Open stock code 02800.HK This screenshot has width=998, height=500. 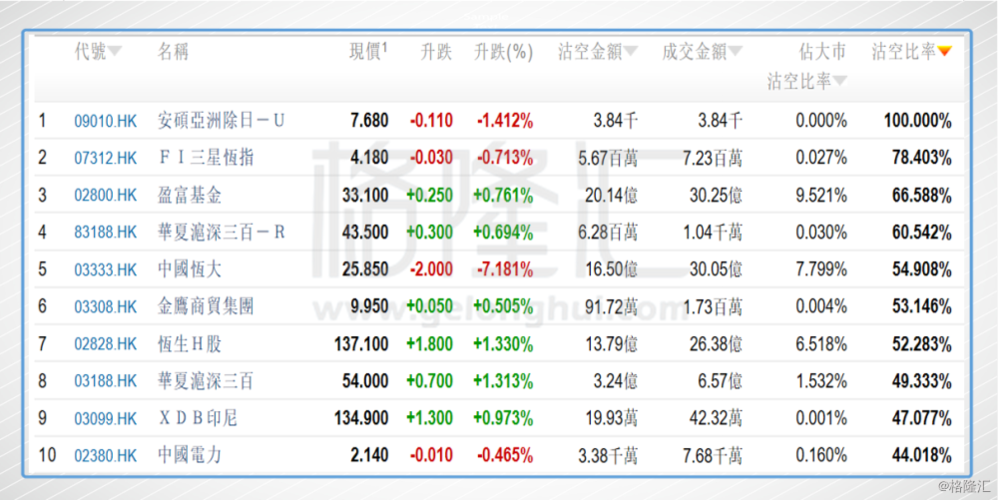point(106,195)
